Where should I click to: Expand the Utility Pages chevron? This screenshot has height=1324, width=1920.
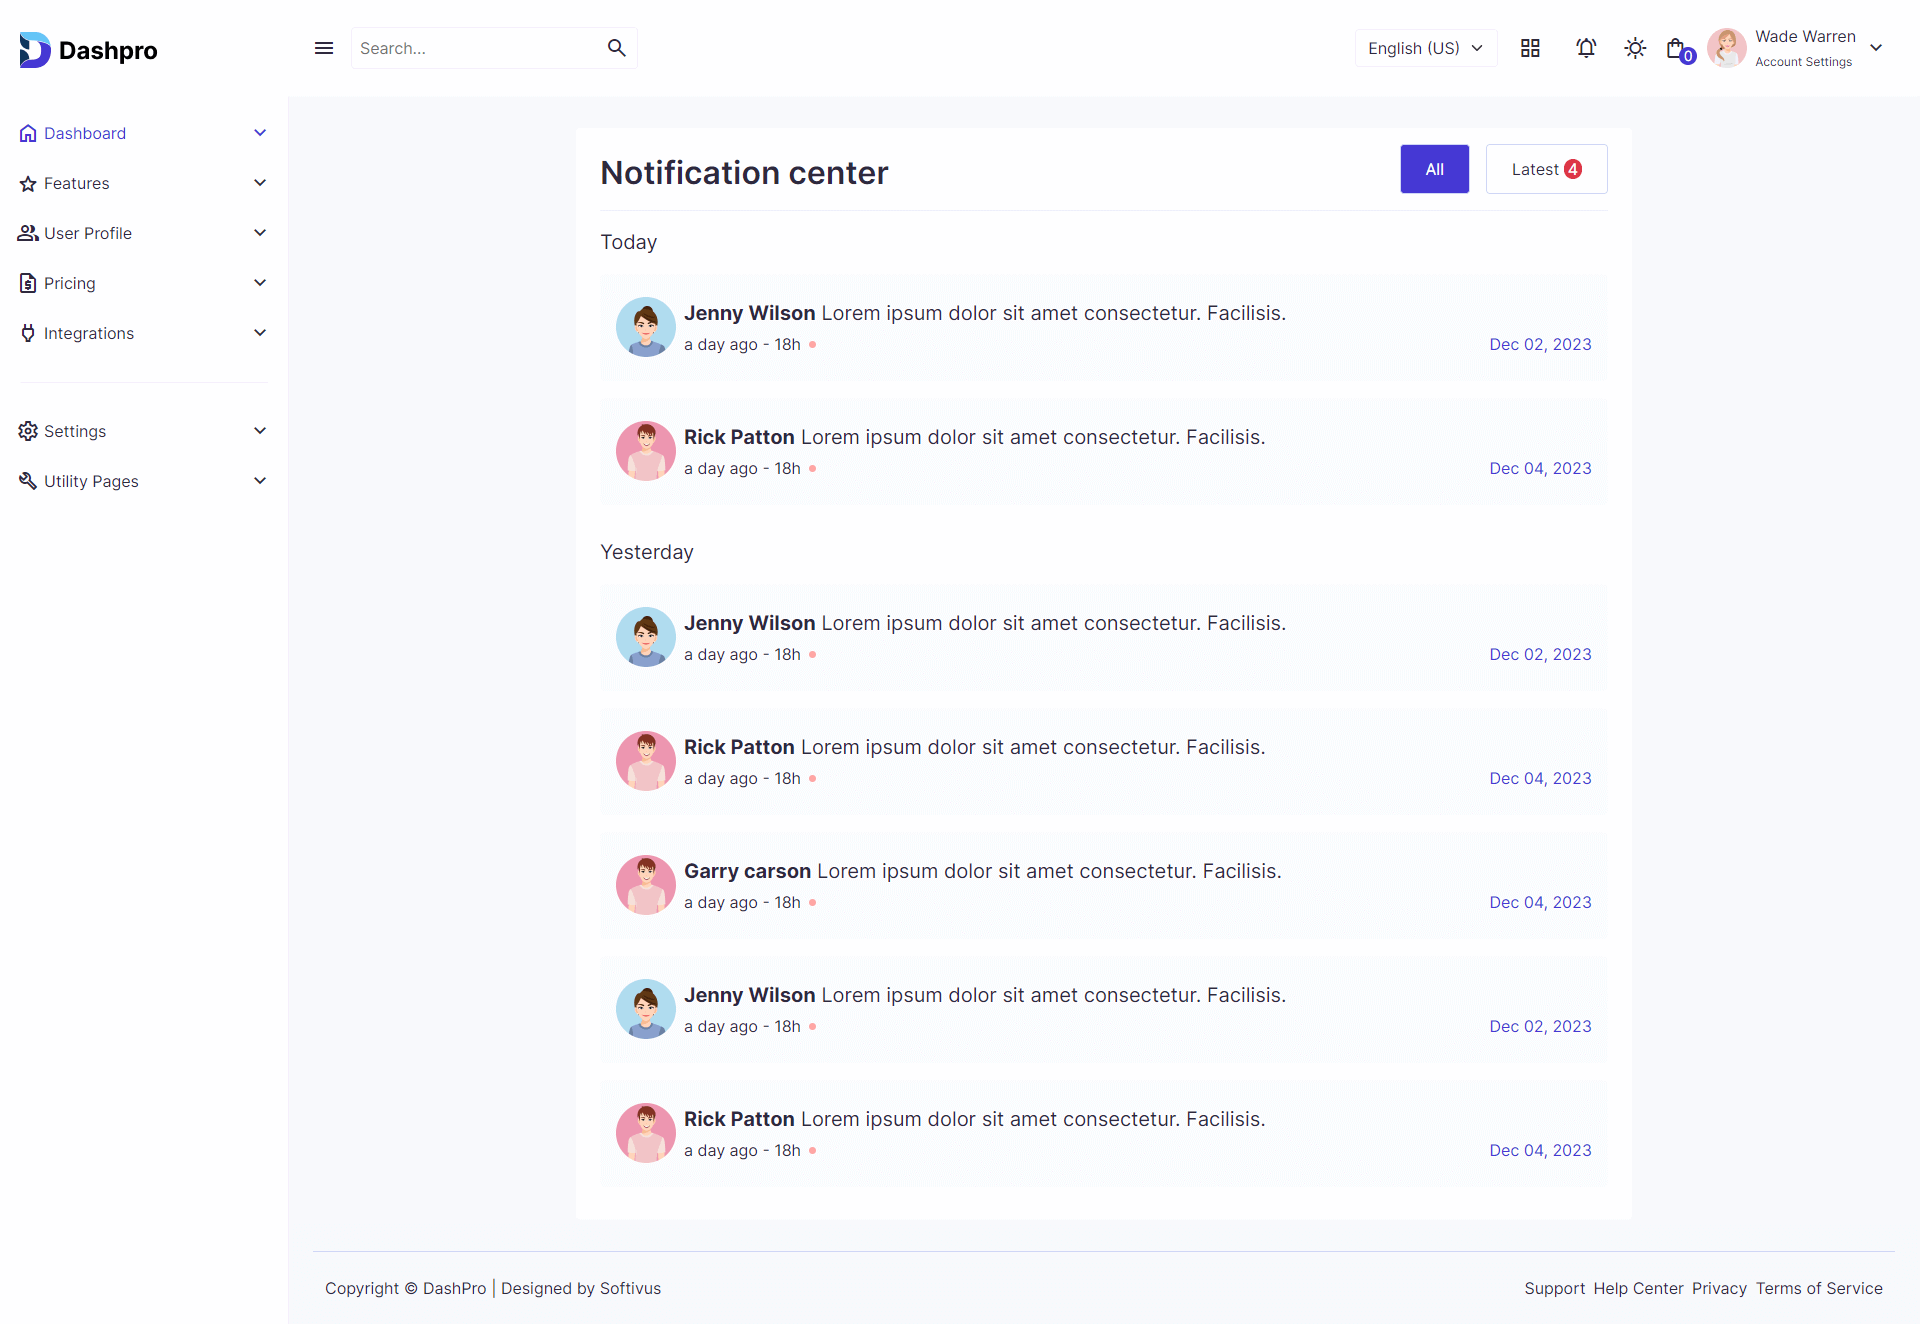click(x=260, y=481)
